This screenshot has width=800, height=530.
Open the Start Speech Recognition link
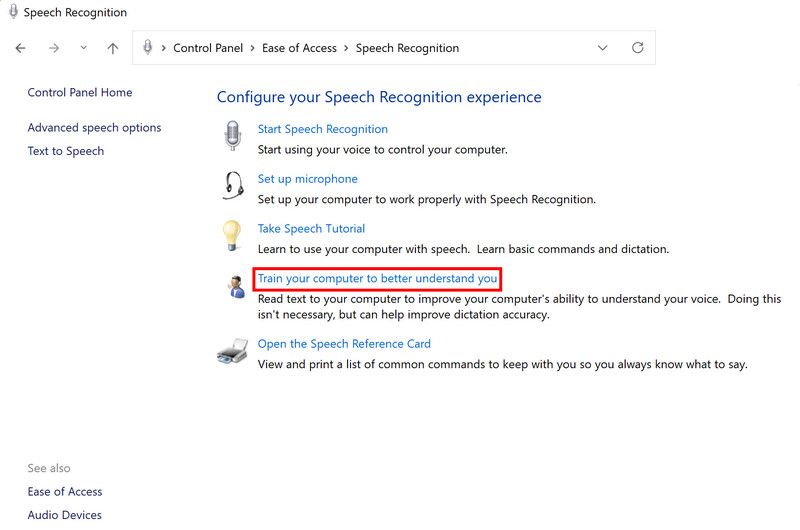(322, 129)
